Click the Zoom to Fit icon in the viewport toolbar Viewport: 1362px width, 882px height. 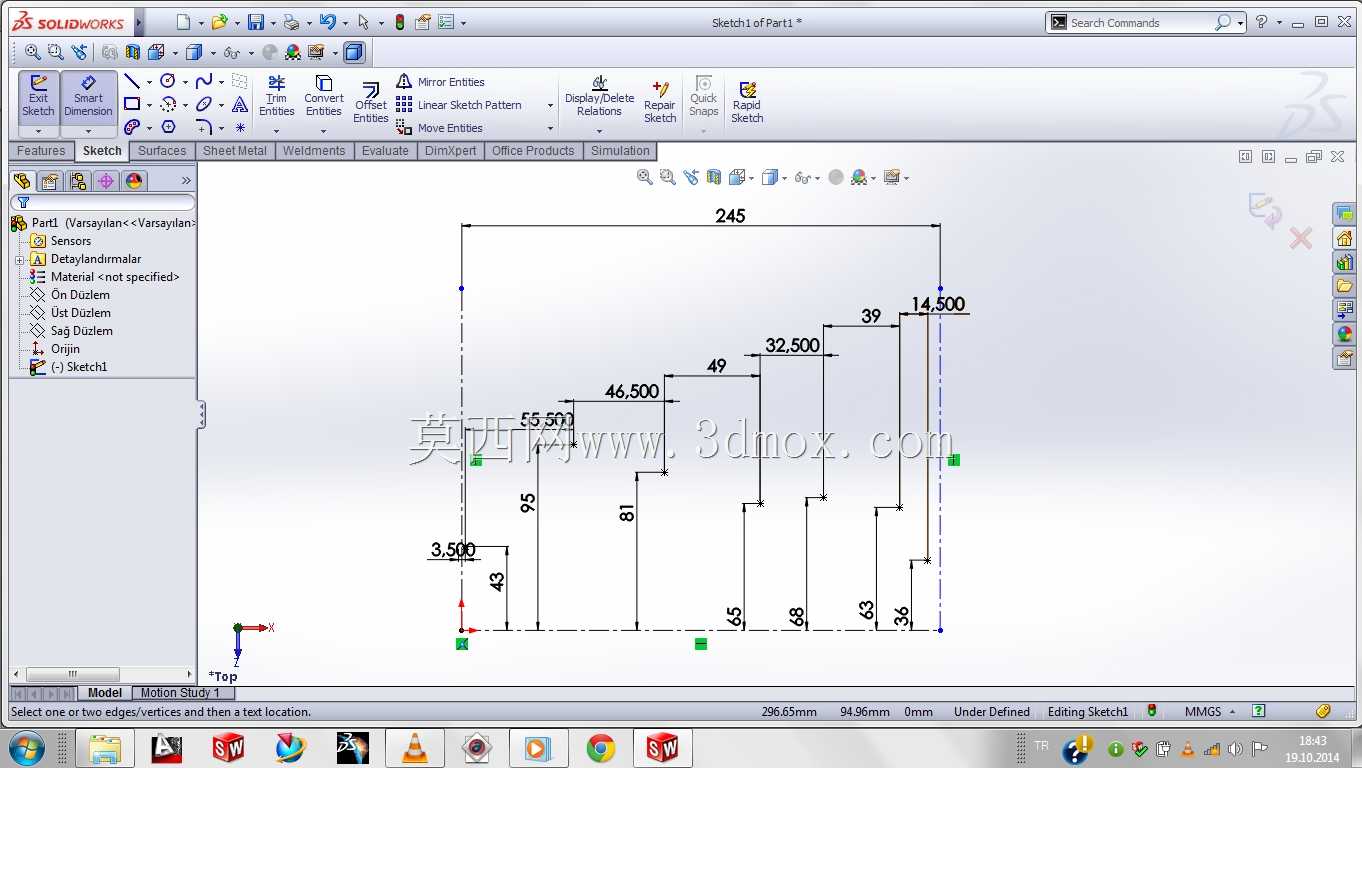pyautogui.click(x=645, y=177)
